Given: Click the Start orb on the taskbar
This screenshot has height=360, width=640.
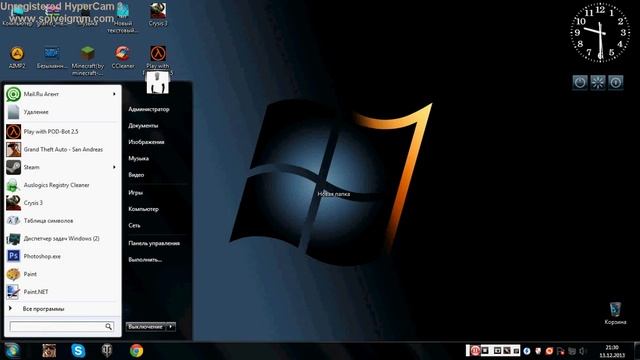Looking at the screenshot, I should click(x=12, y=351).
